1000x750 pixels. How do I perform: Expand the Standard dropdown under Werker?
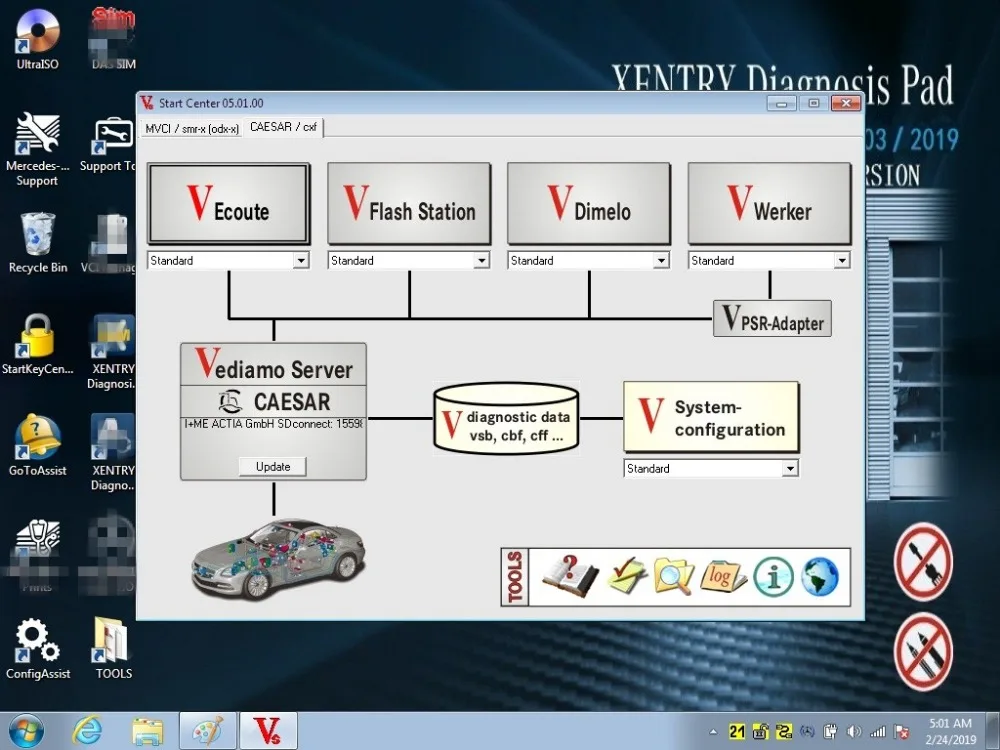point(842,260)
